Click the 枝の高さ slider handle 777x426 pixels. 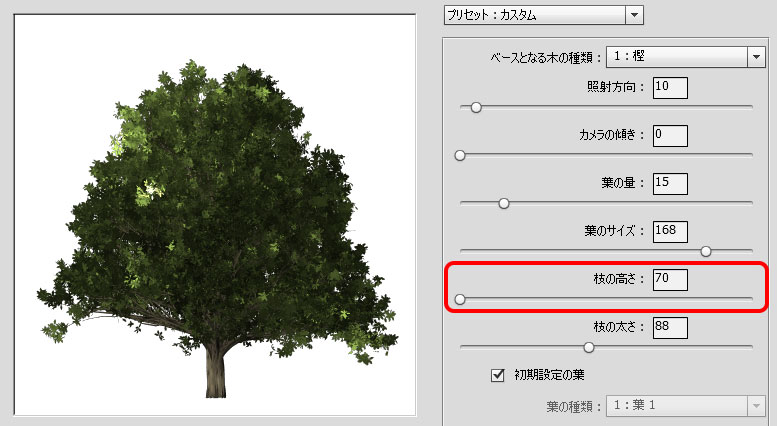click(x=460, y=299)
